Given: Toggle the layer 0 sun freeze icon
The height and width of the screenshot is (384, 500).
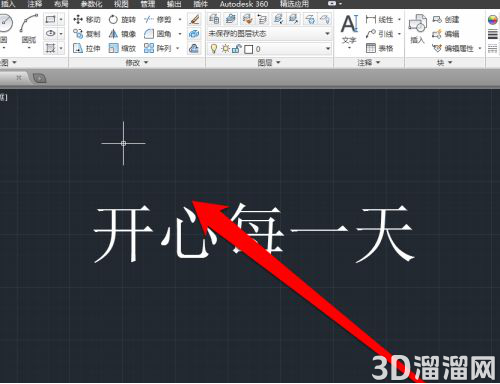Looking at the screenshot, I should 225,49.
